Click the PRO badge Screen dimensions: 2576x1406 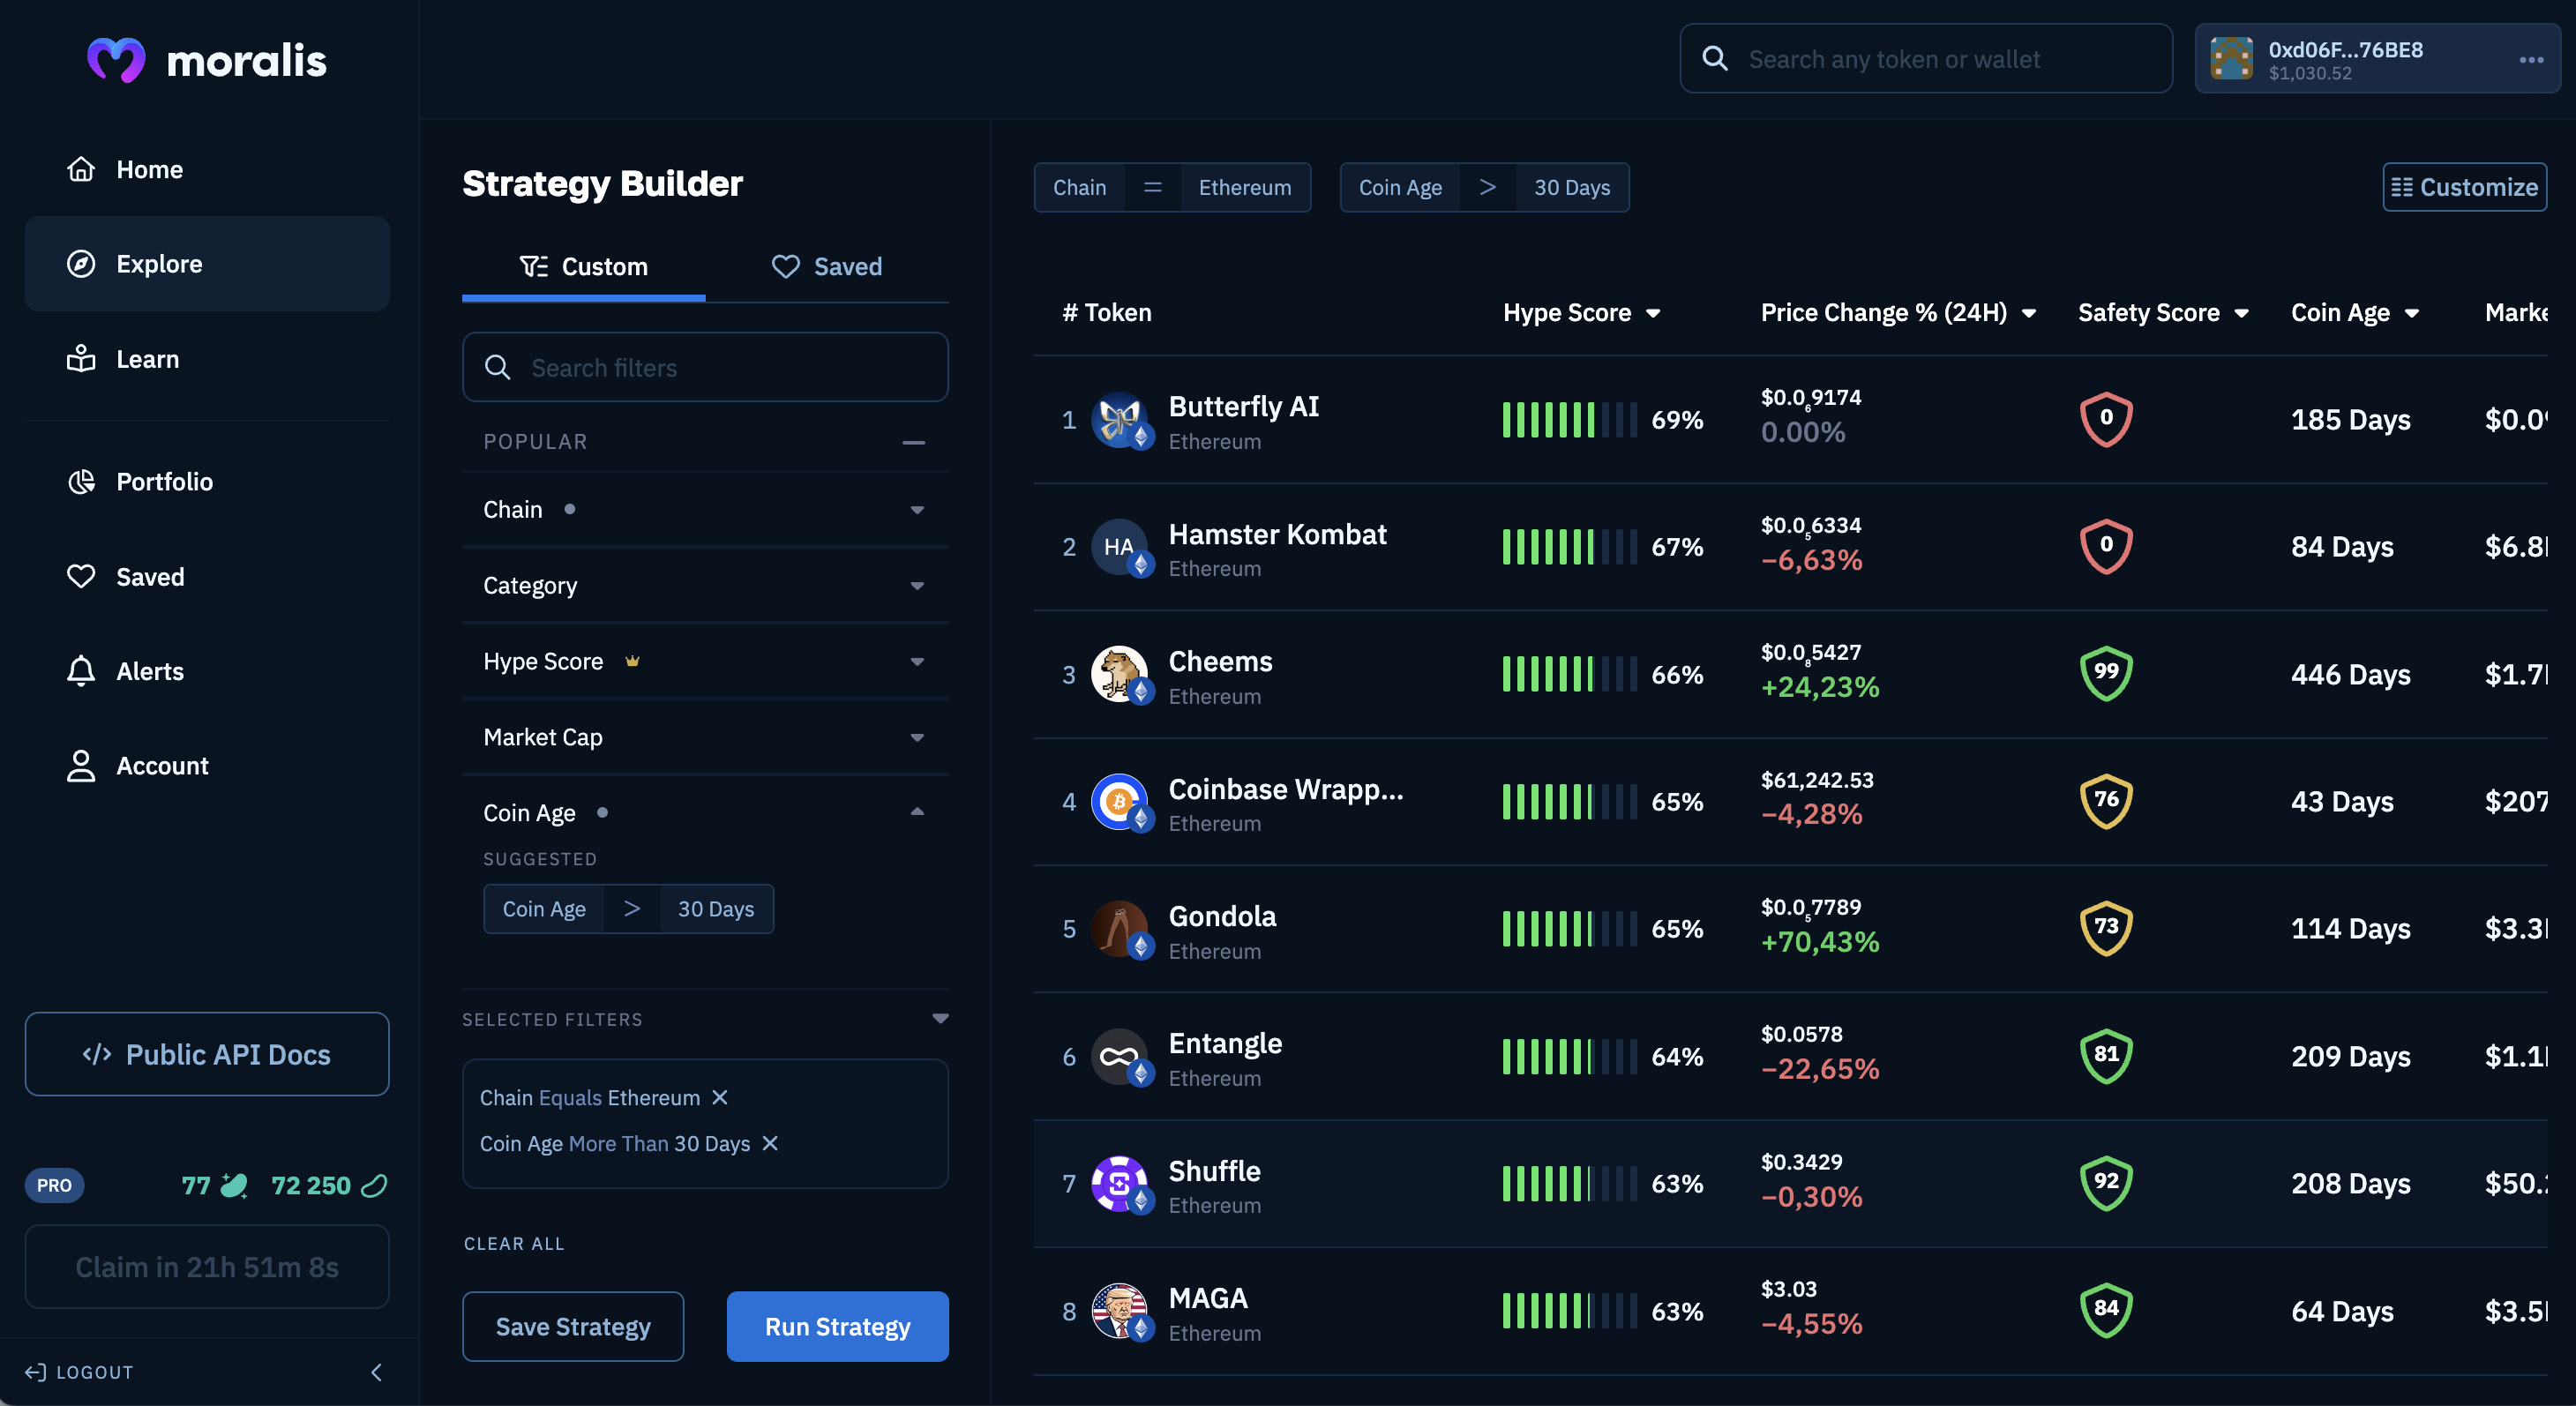pyautogui.click(x=54, y=1185)
